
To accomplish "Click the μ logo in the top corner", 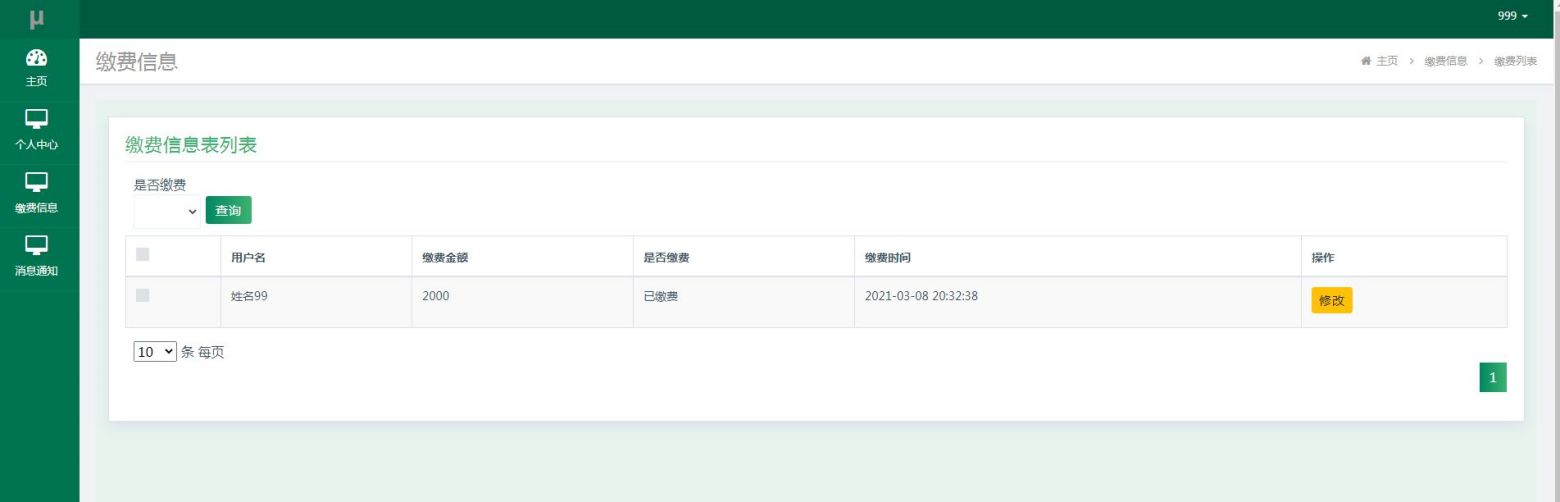I will [37, 18].
